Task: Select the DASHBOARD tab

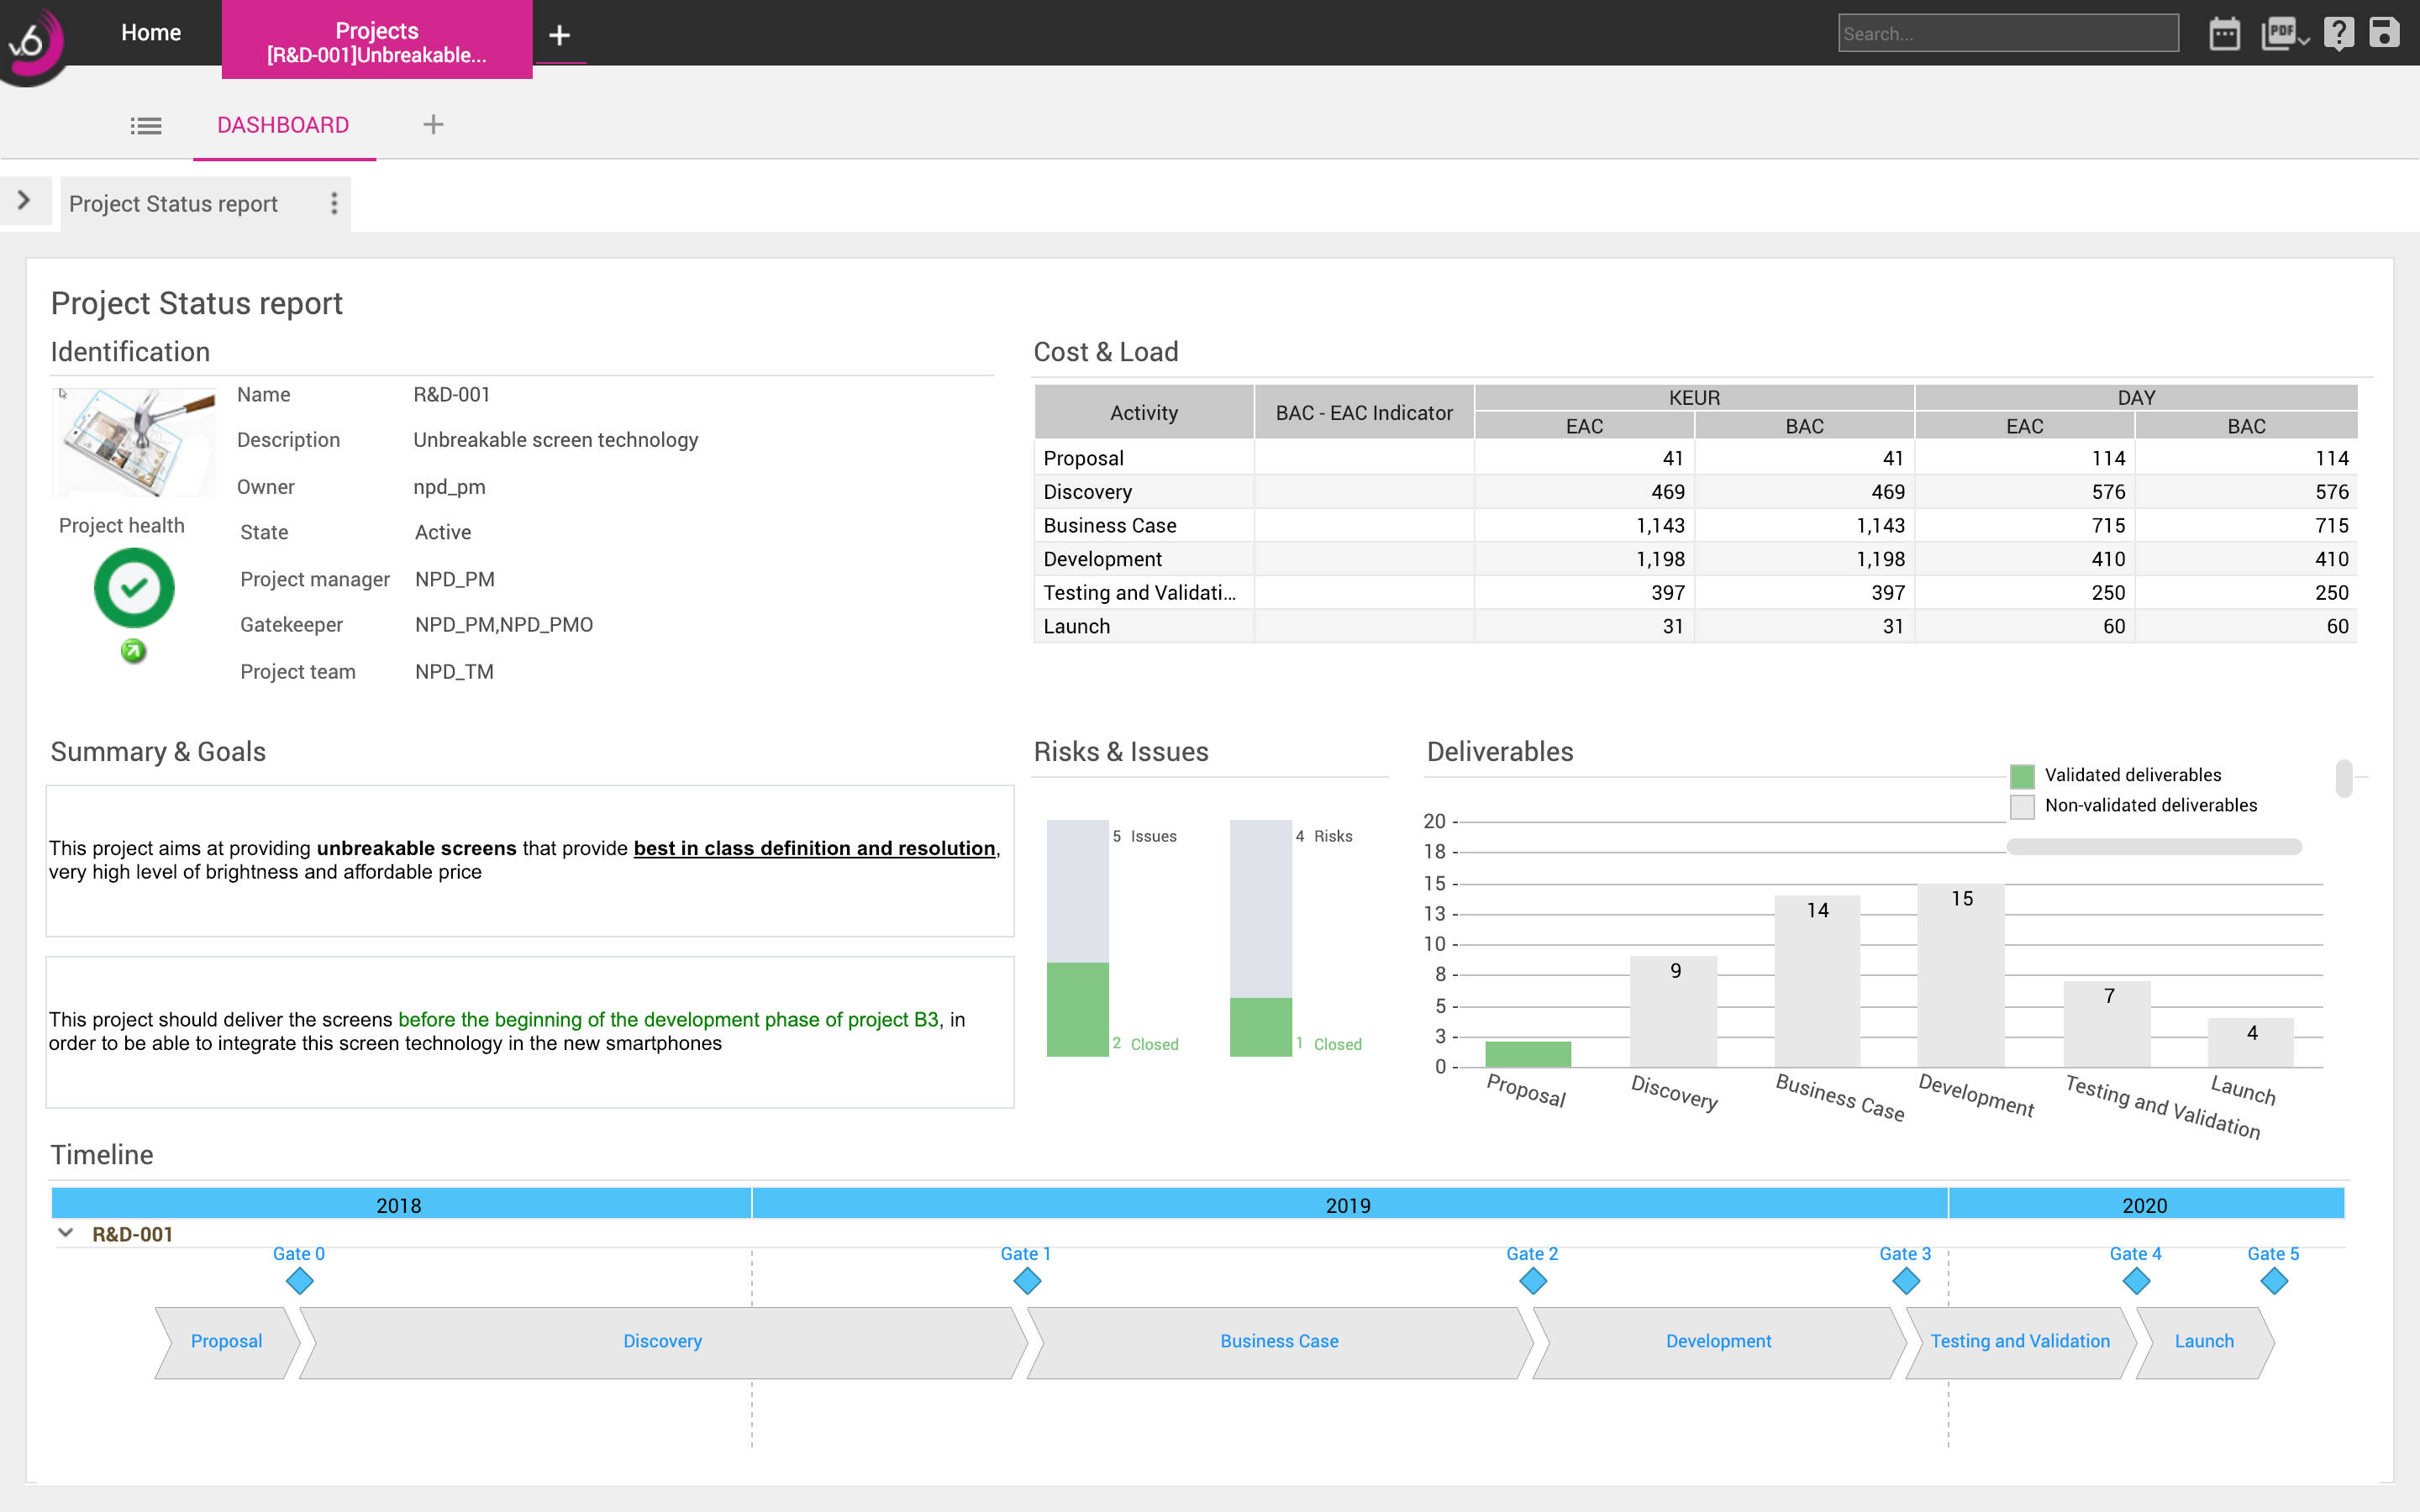Action: [283, 125]
